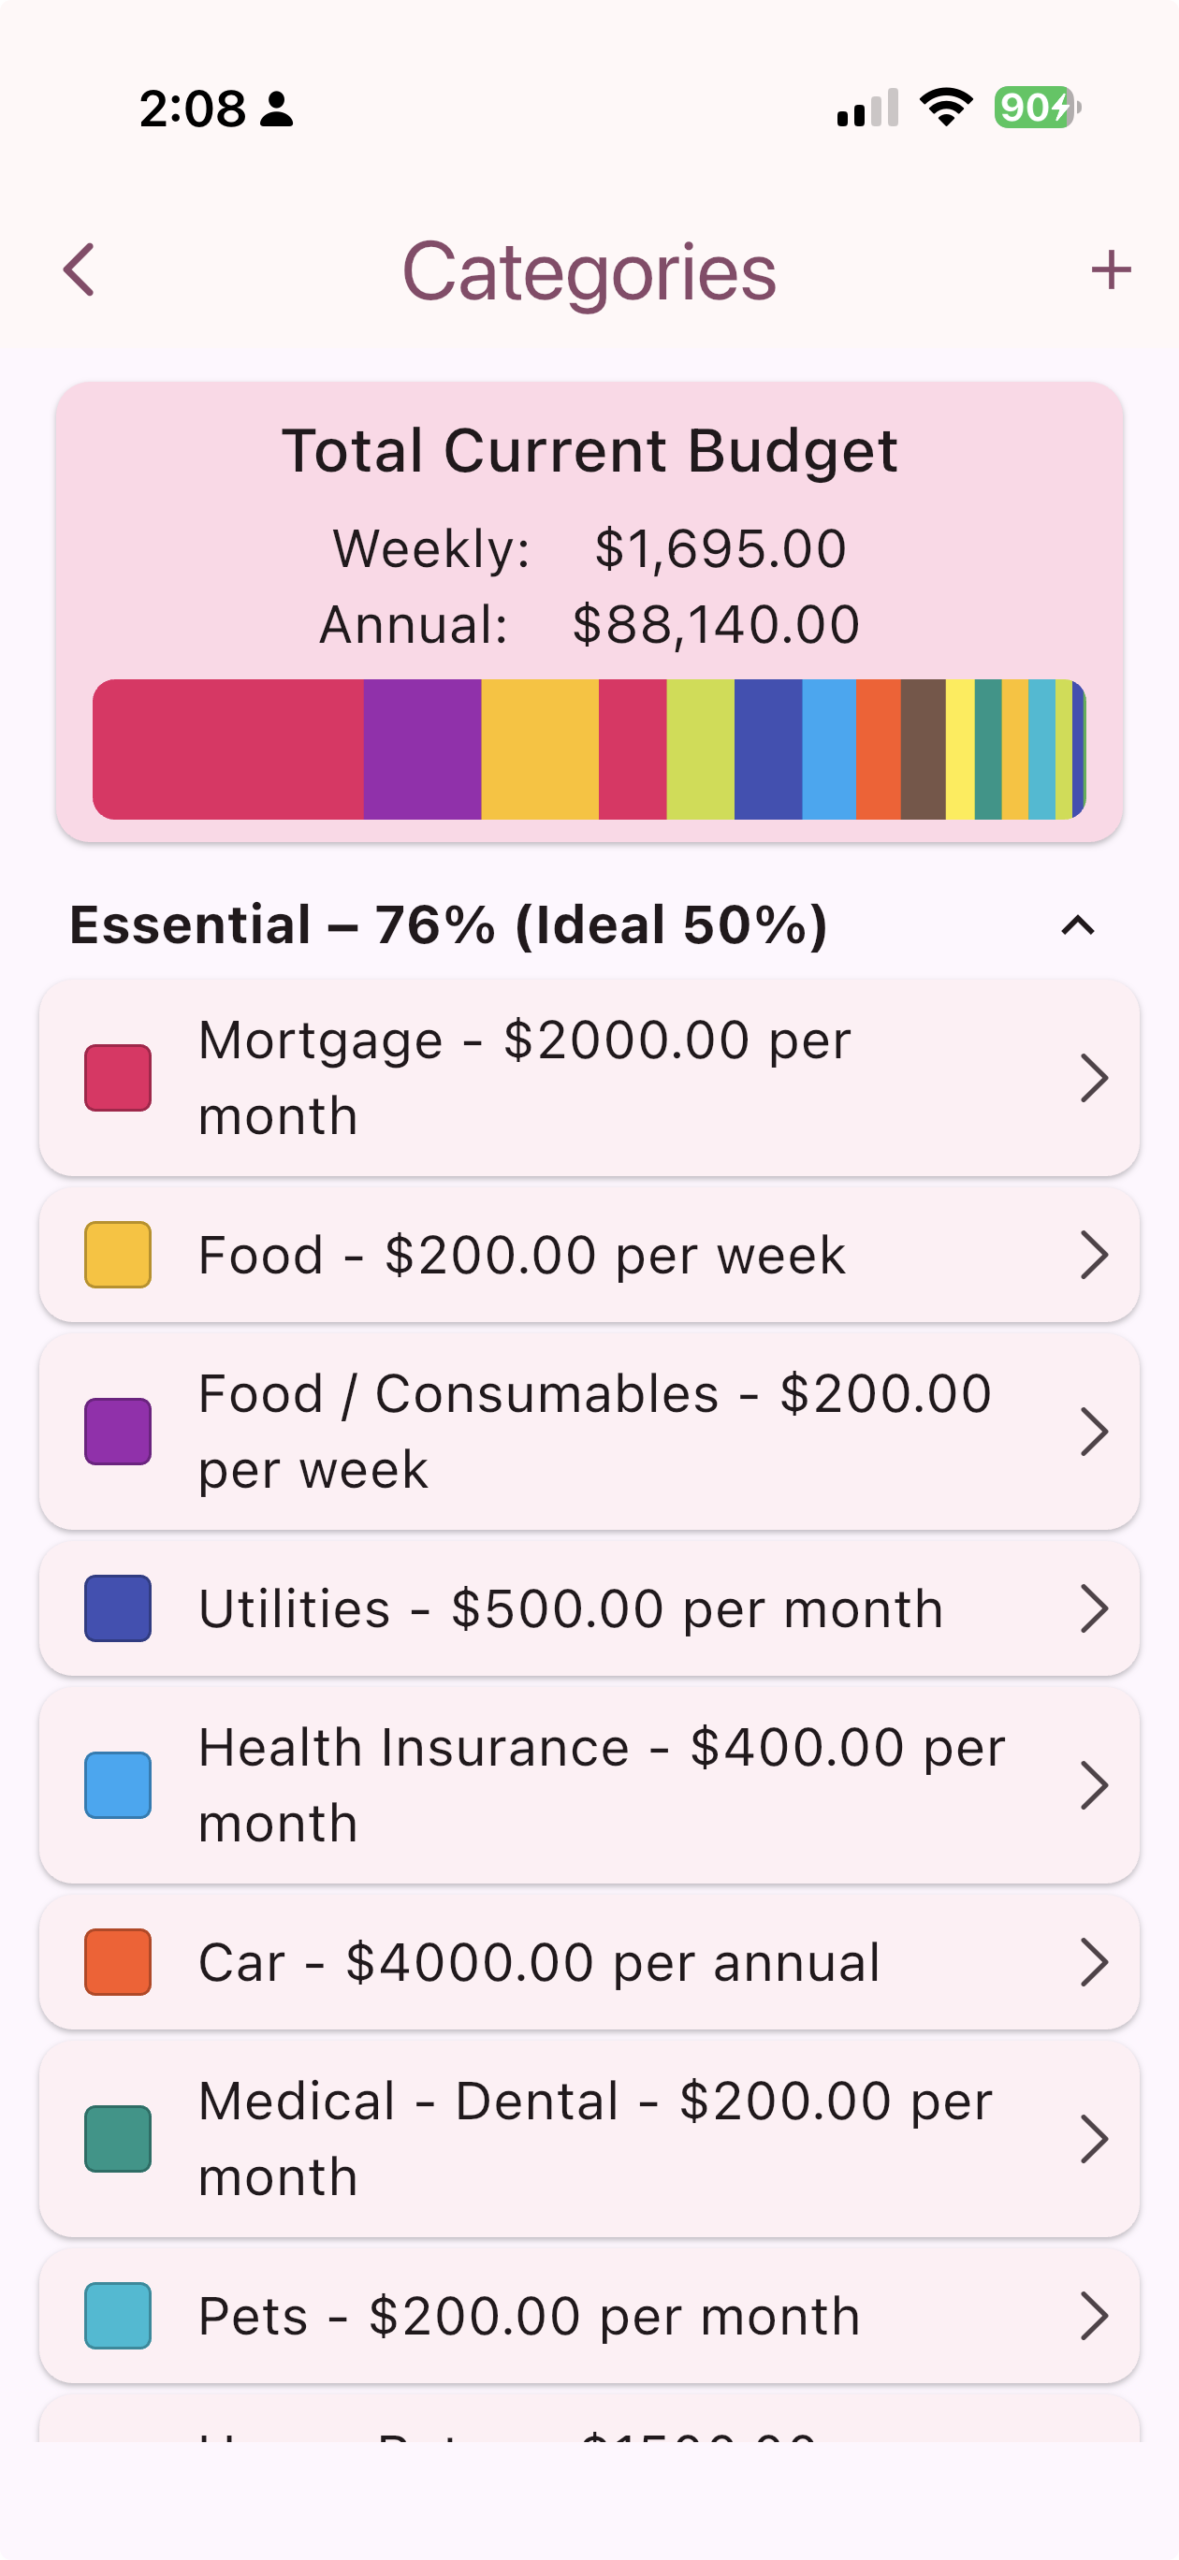1179x2560 pixels.
Task: Tap Essential – 76% (Ideal 50%) header
Action: click(448, 925)
